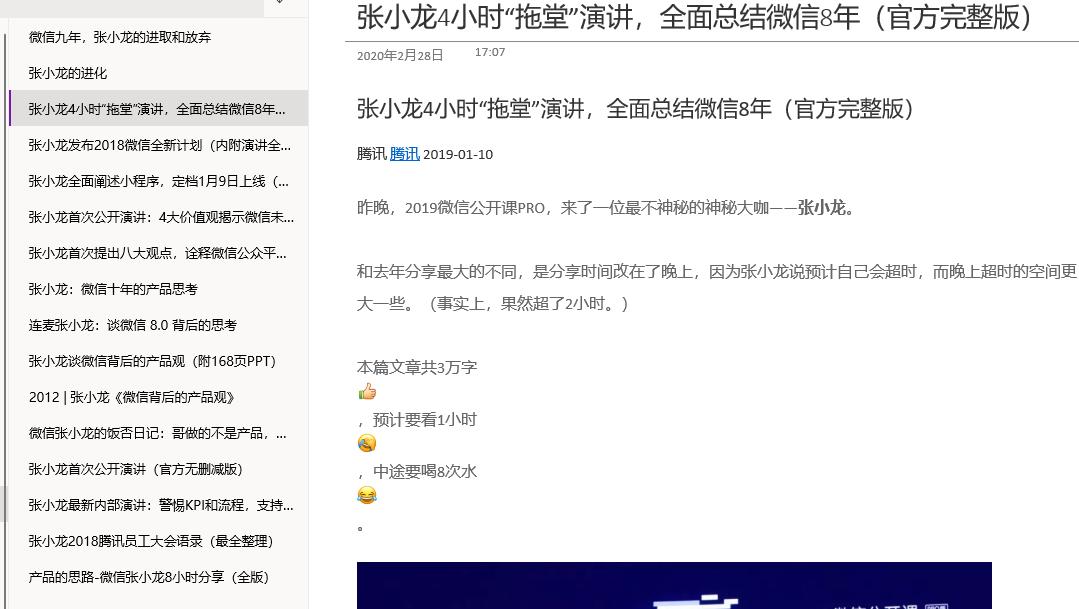Click the smiling face emoji below the text
Image resolution: width=1079 pixels, height=609 pixels.
tap(367, 443)
